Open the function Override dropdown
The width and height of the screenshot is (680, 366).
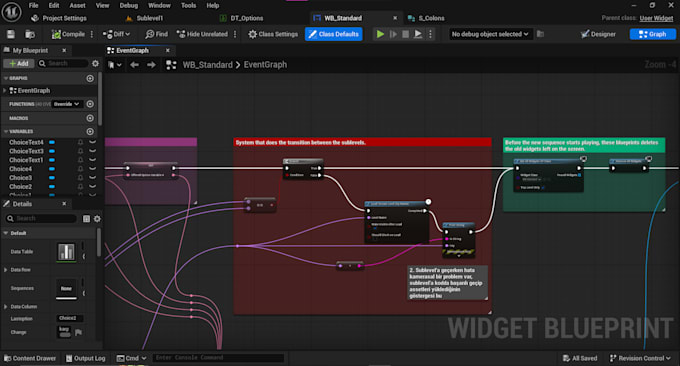66,104
